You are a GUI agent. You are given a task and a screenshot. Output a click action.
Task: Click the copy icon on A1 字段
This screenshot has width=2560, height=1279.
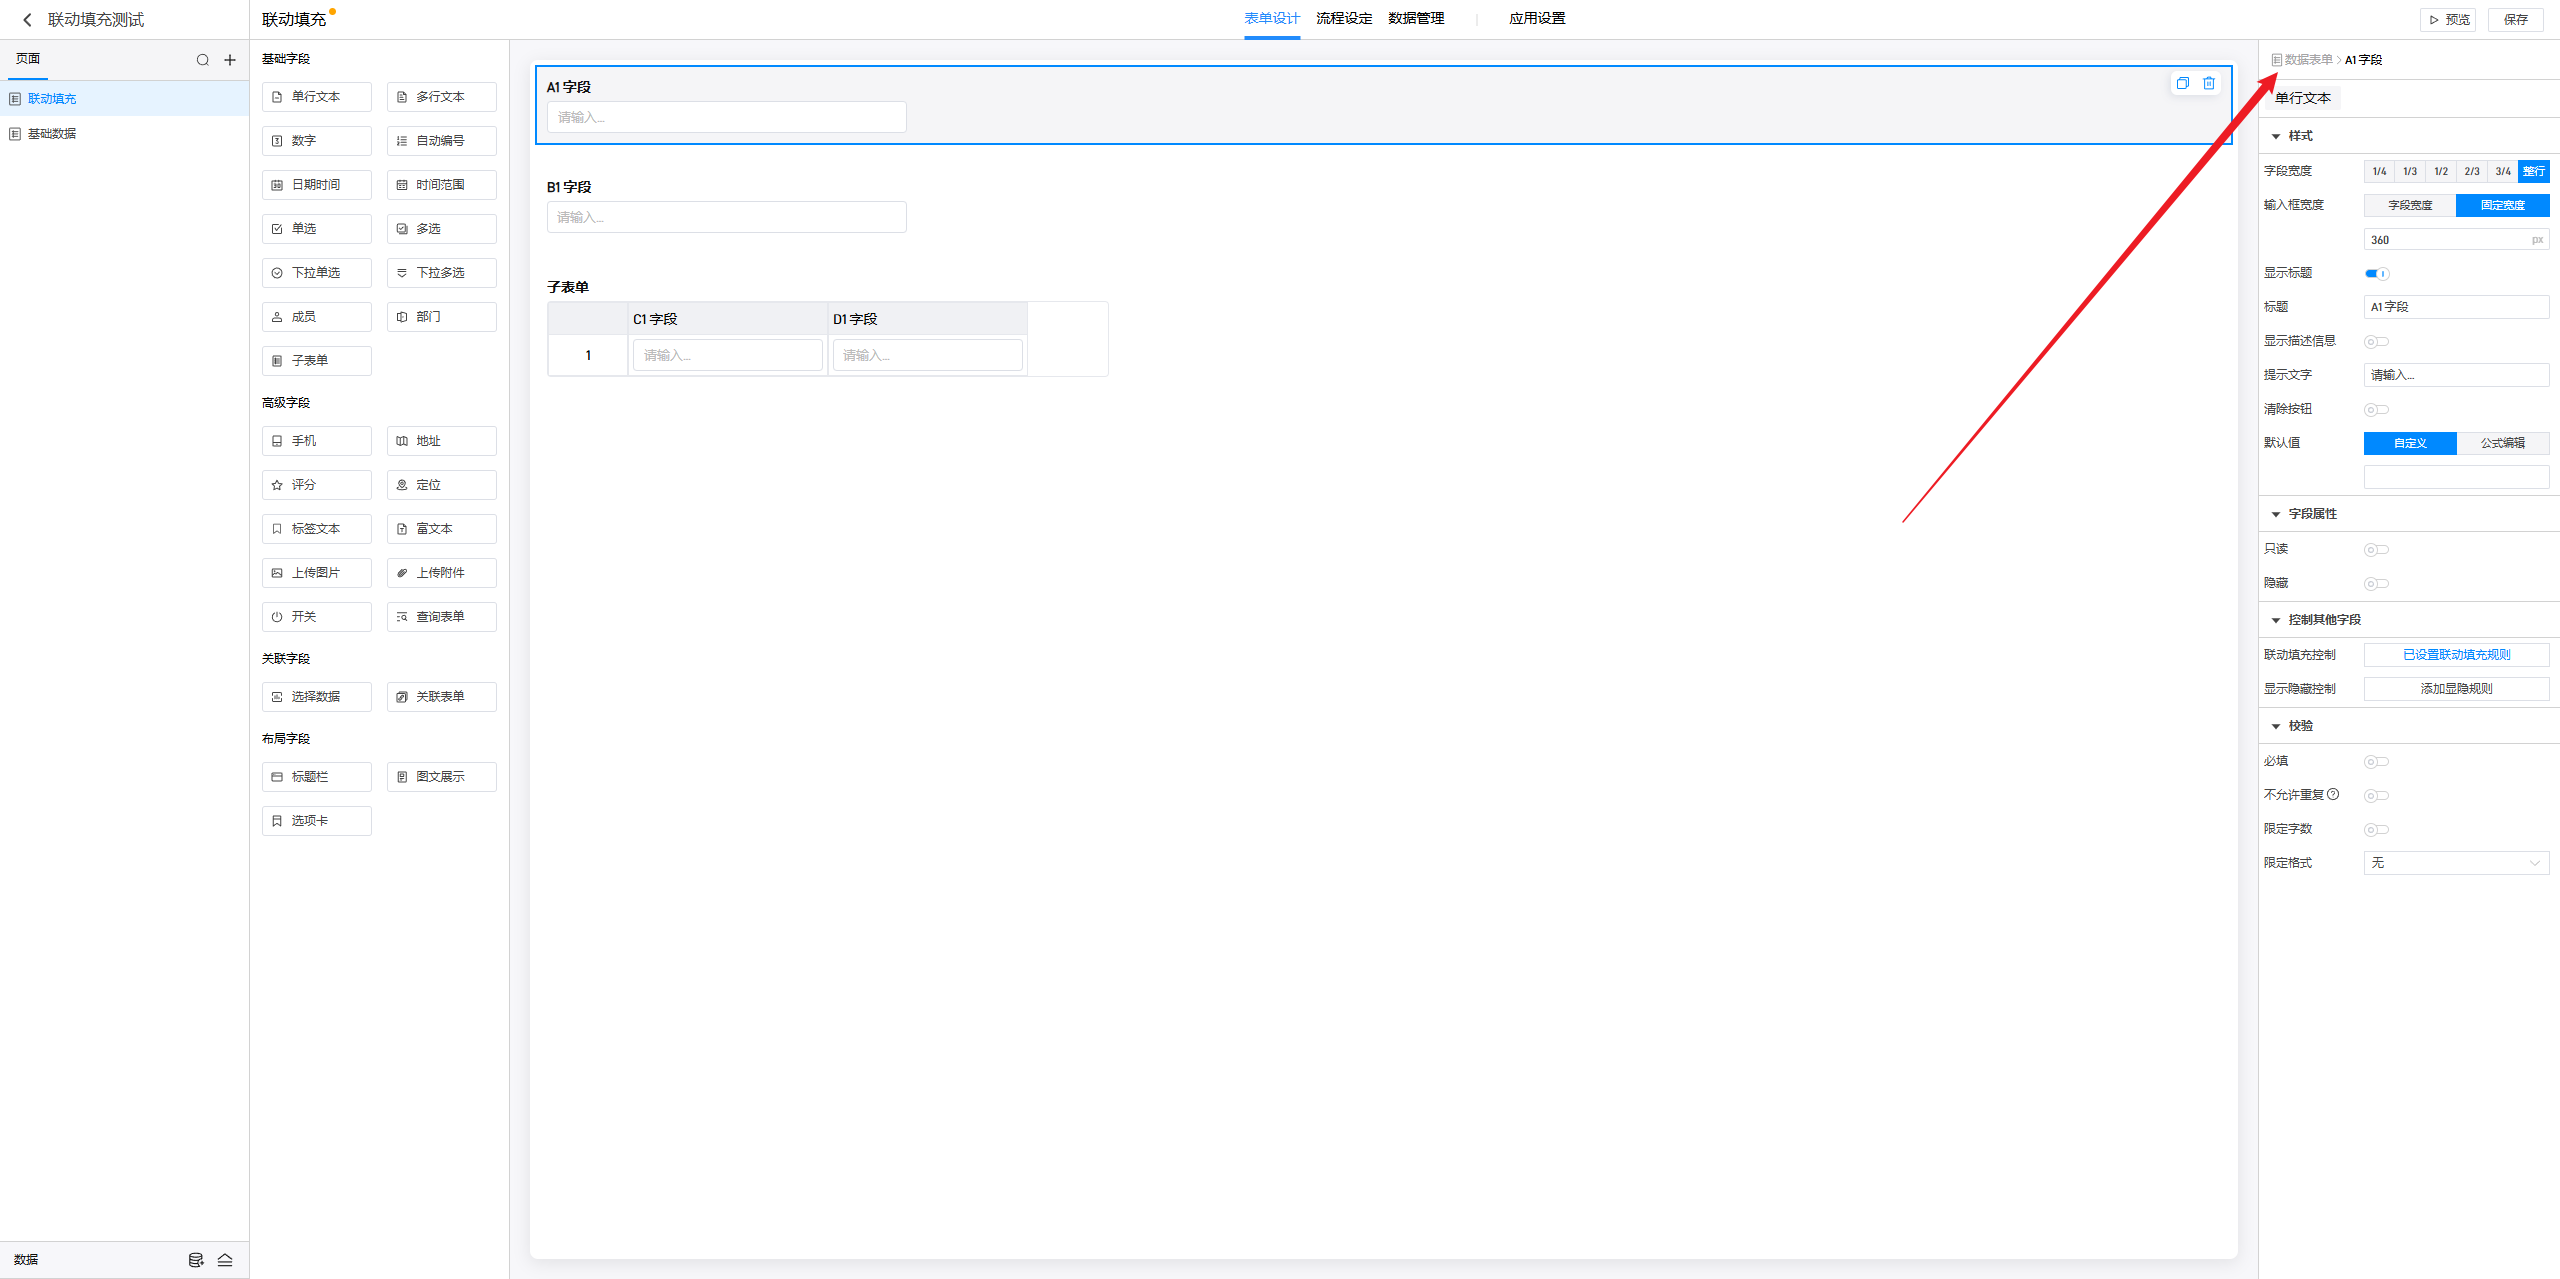[2183, 83]
